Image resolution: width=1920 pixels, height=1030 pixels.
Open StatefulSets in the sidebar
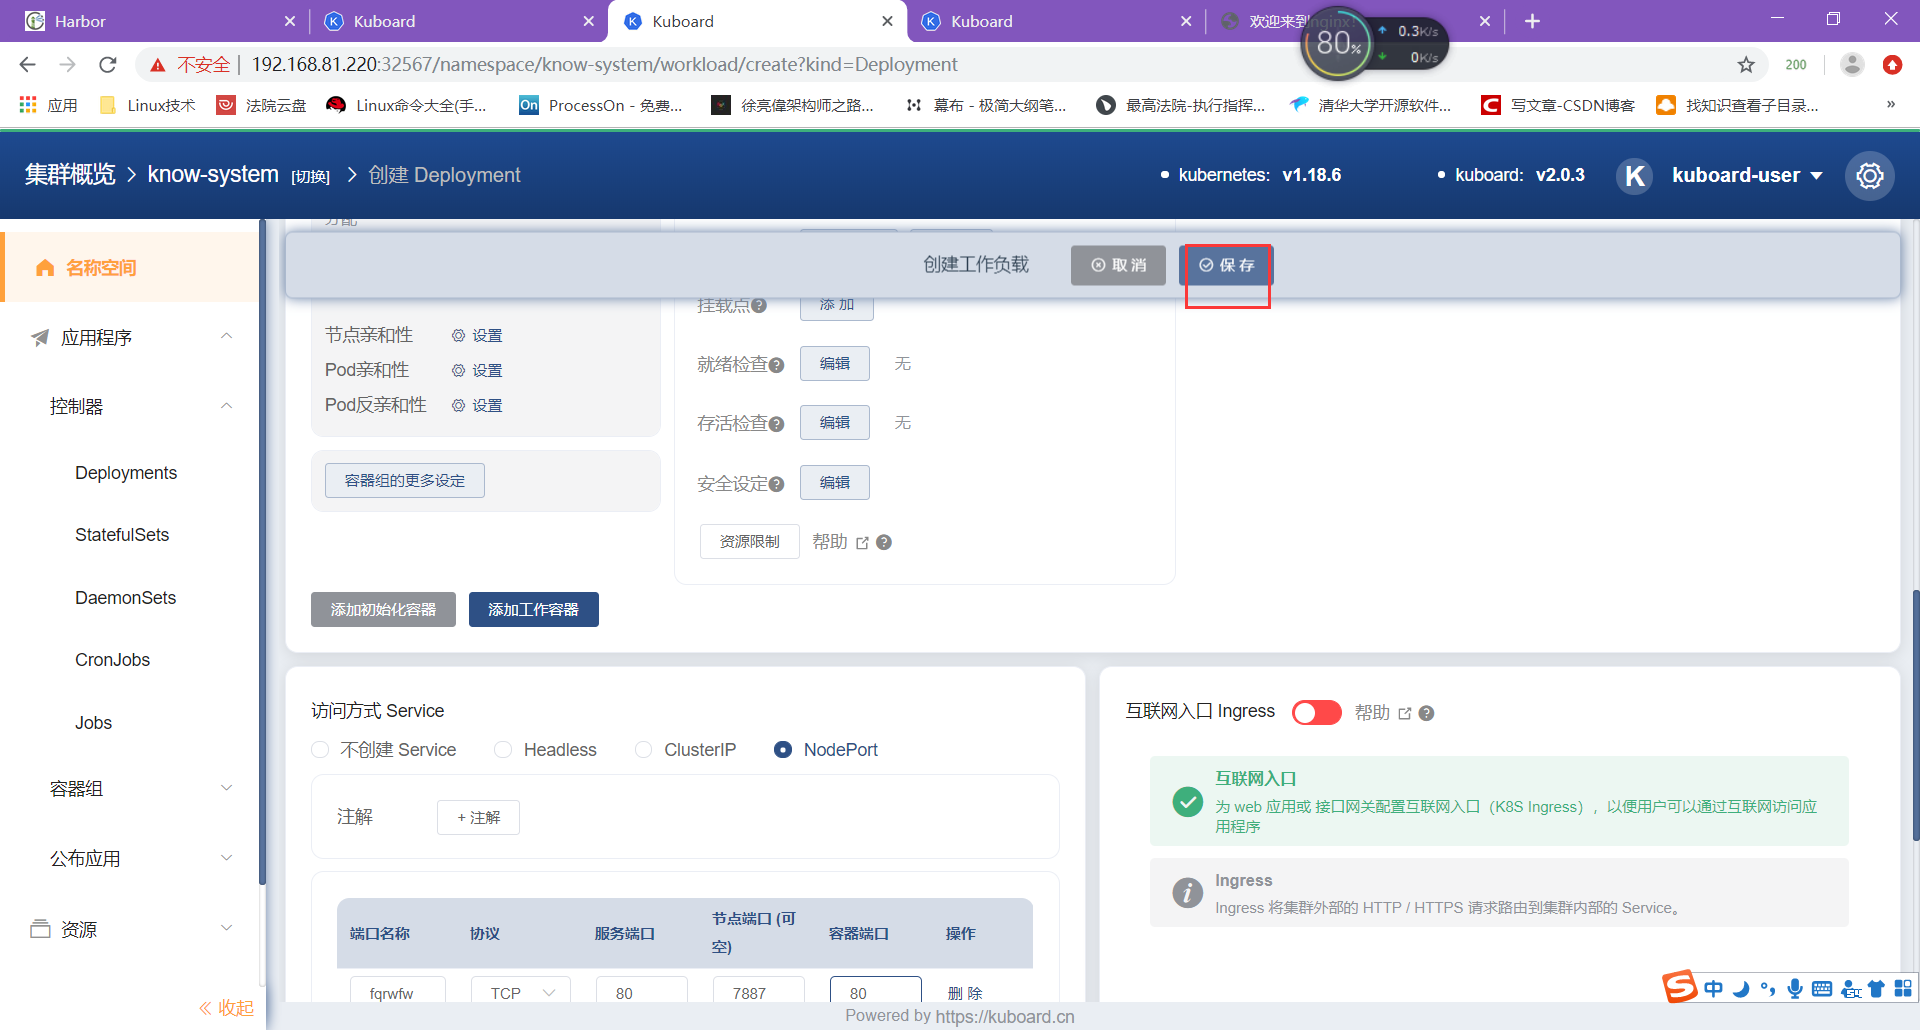[x=122, y=535]
